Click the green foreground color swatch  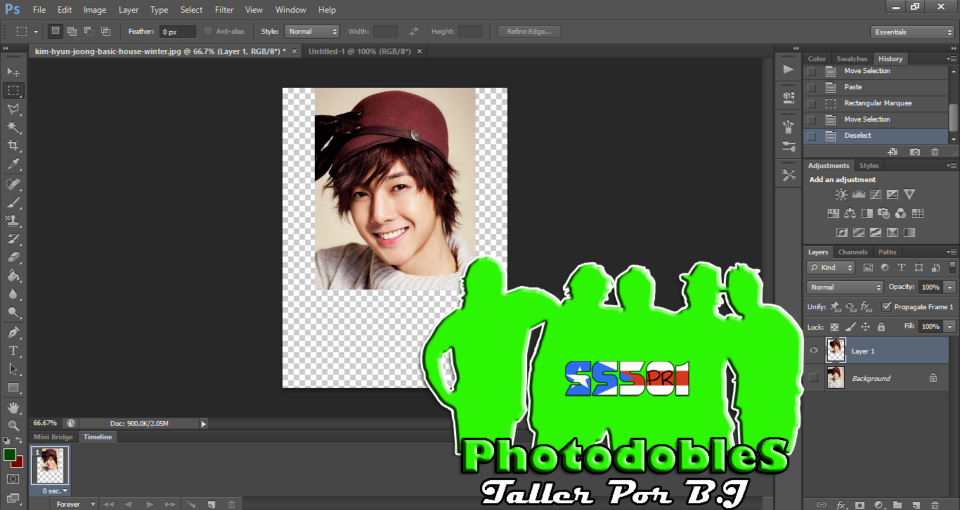click(9, 454)
